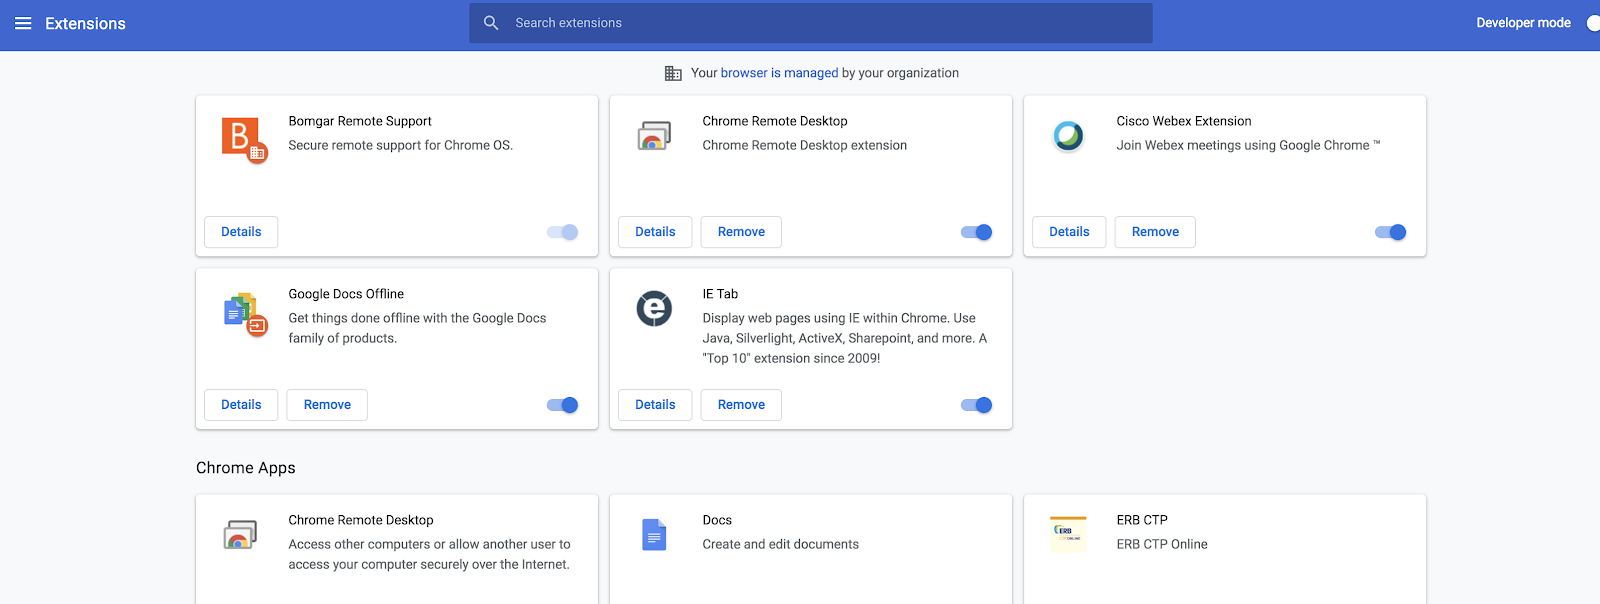Click the 'Bomgar Remote Support' title text
The width and height of the screenshot is (1600, 604).
point(360,121)
